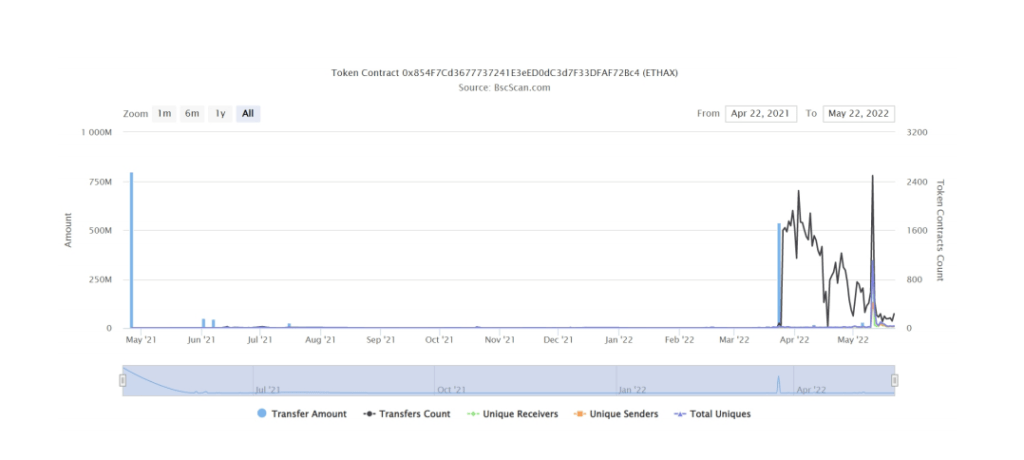Click the 1 000M y-axis label
Image resolution: width=1024 pixels, height=460 pixels.
point(97,132)
